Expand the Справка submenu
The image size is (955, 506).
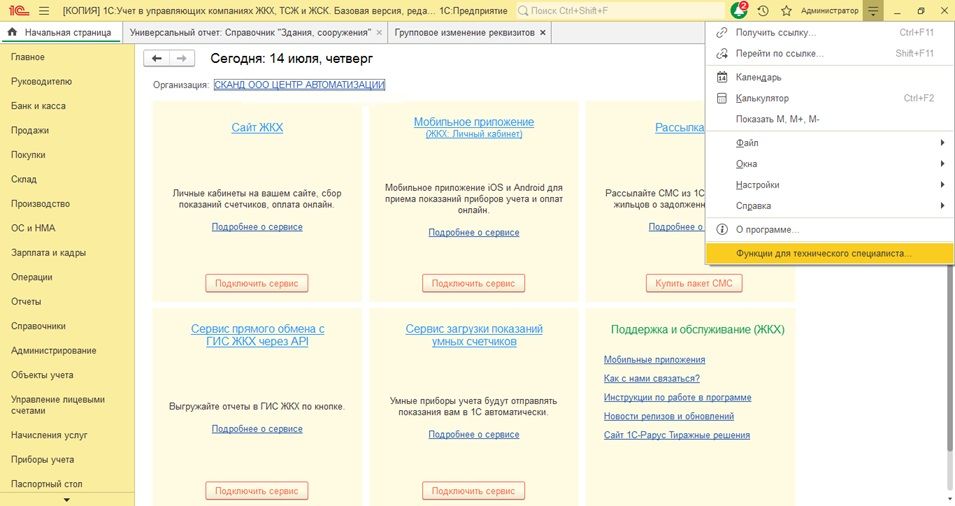(x=941, y=206)
